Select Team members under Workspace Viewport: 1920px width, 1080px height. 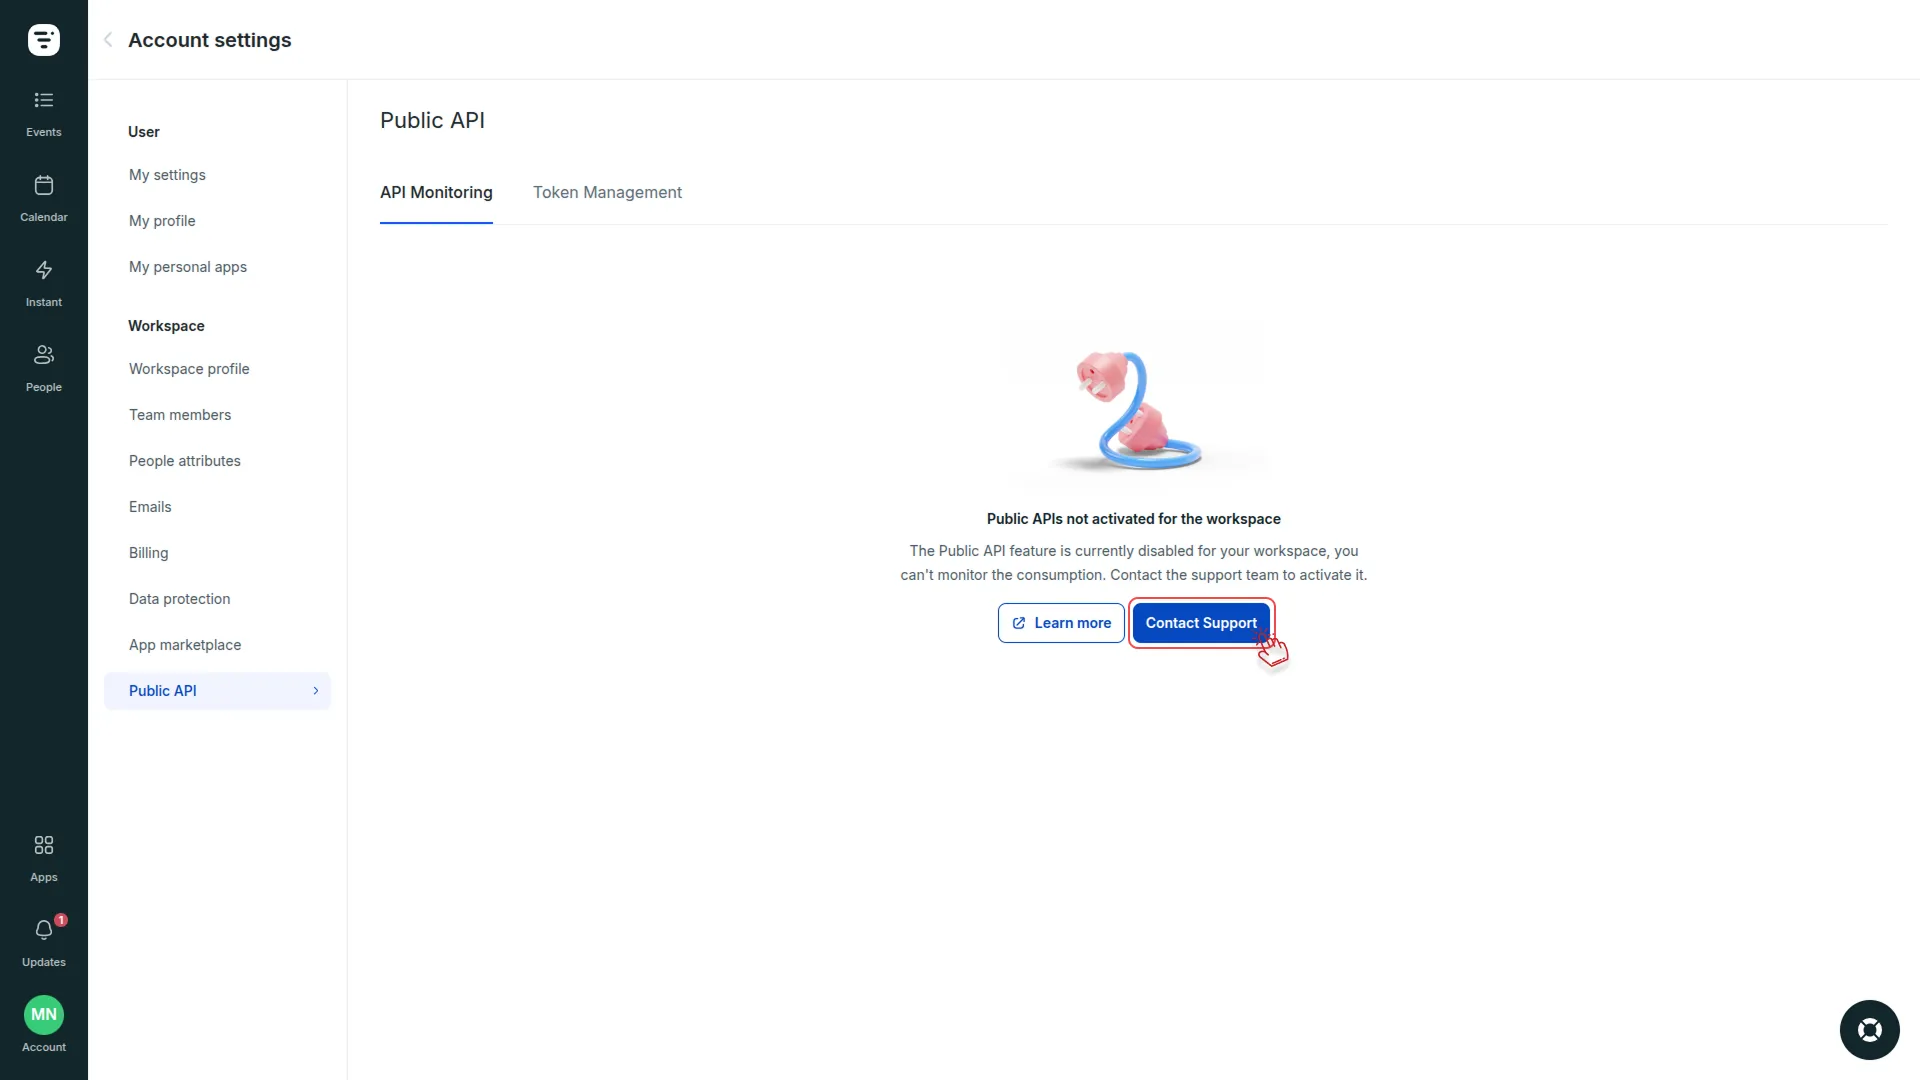tap(180, 414)
